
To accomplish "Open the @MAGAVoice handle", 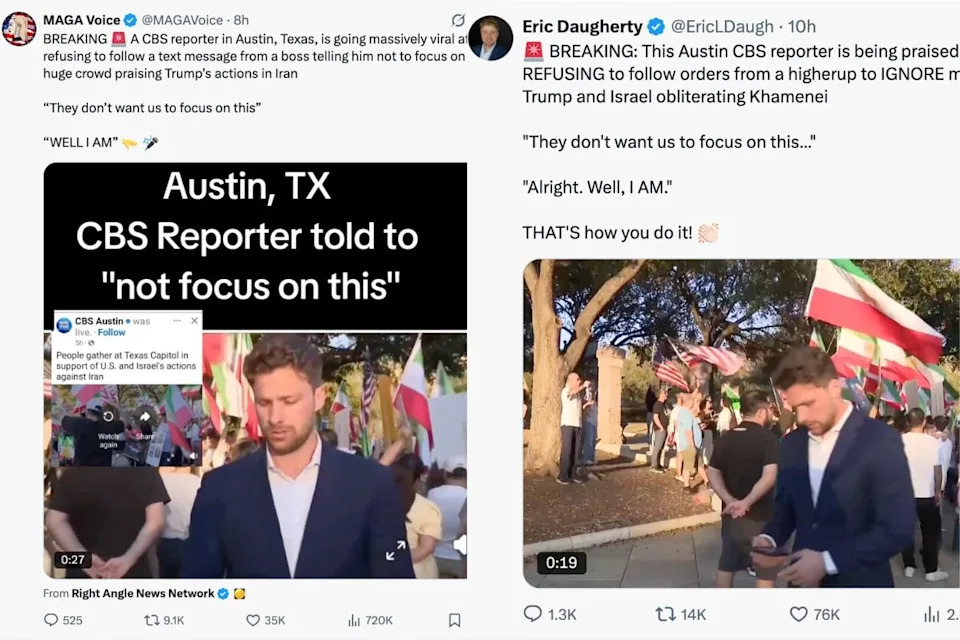I will point(182,20).
